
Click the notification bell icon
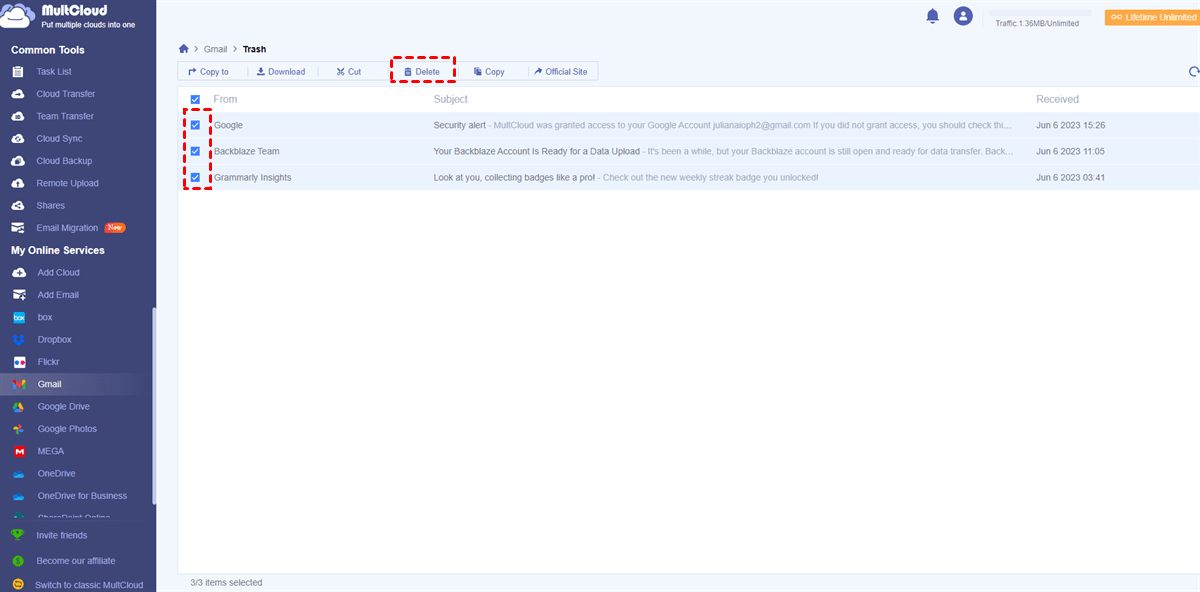click(932, 16)
